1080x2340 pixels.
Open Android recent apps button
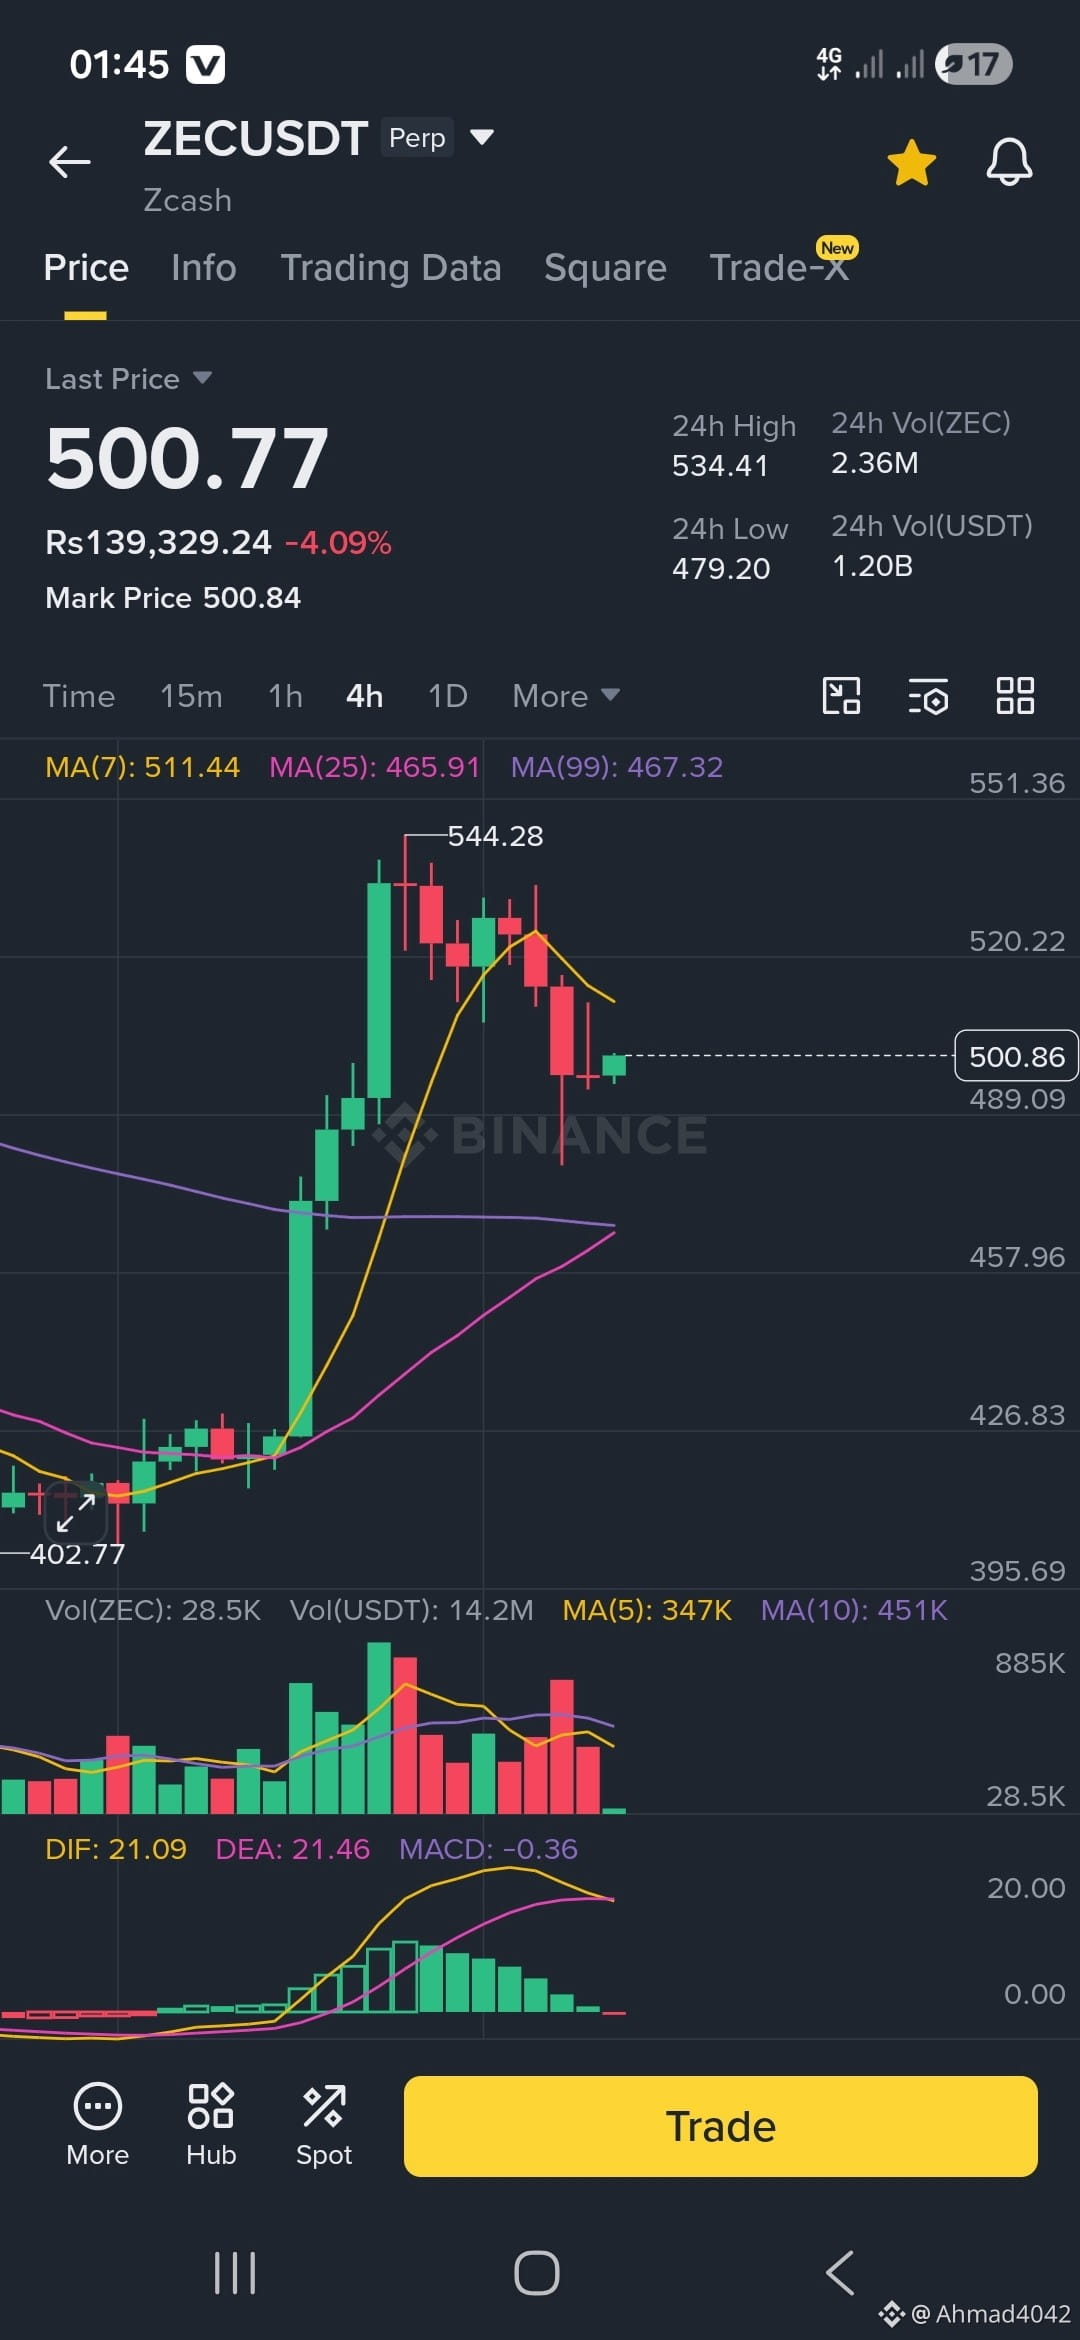(235, 2273)
